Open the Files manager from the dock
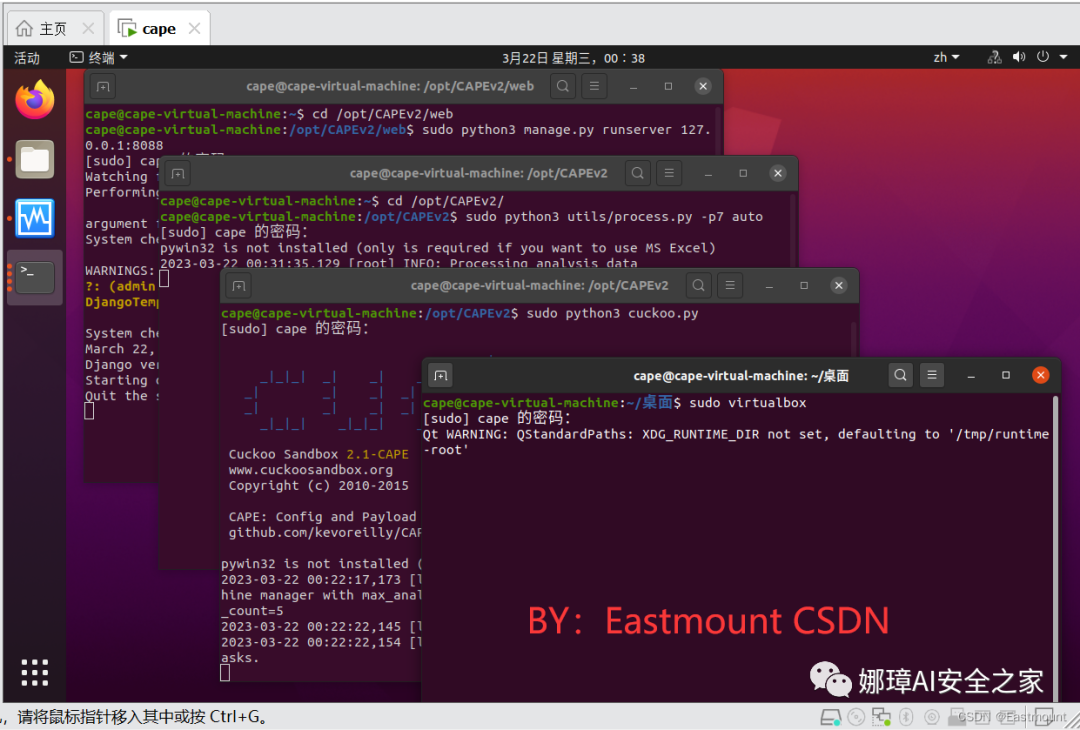The image size is (1080, 730). (34, 159)
